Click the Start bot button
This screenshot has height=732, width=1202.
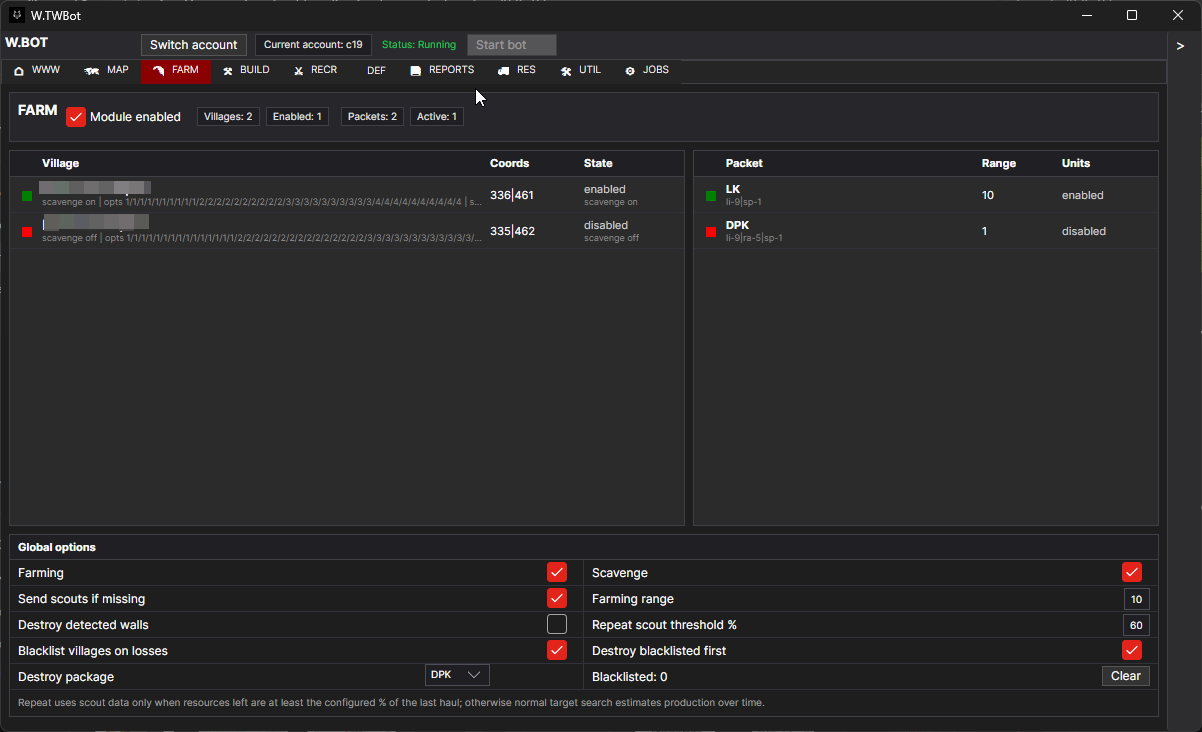click(512, 45)
